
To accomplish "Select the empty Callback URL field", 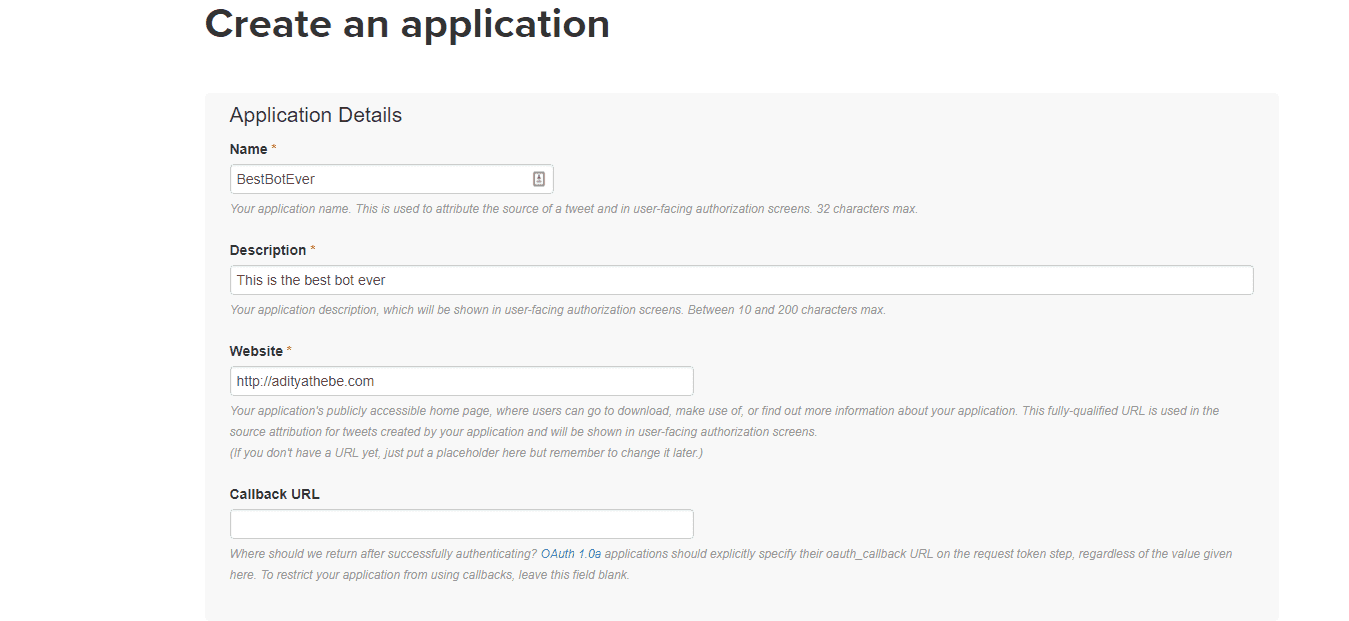I will 460,524.
